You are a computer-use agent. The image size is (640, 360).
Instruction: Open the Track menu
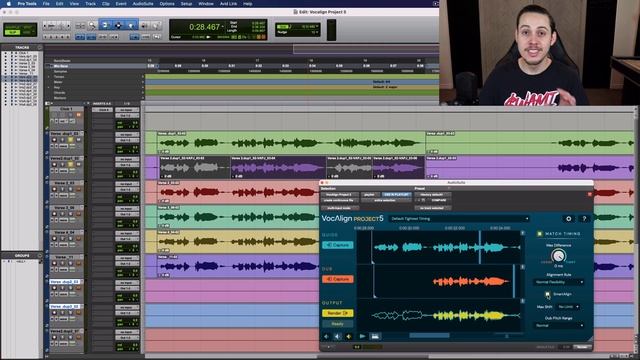tap(90, 4)
